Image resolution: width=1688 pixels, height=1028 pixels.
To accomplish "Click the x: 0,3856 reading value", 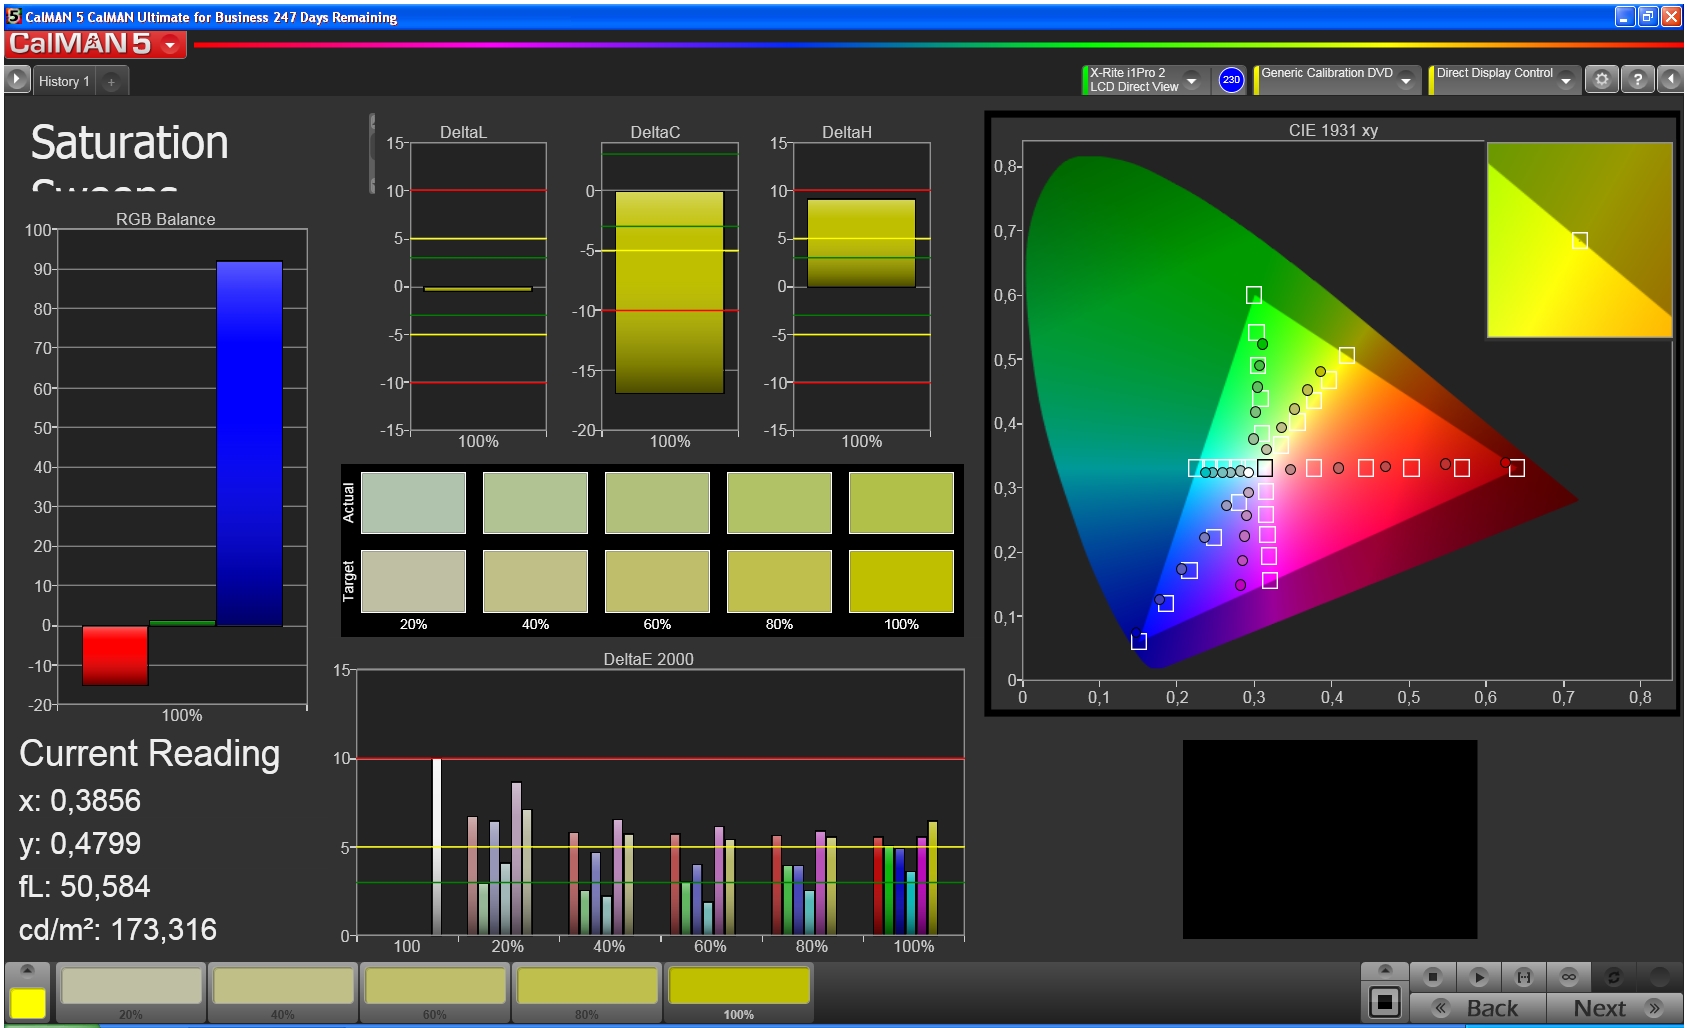I will pos(80,800).
